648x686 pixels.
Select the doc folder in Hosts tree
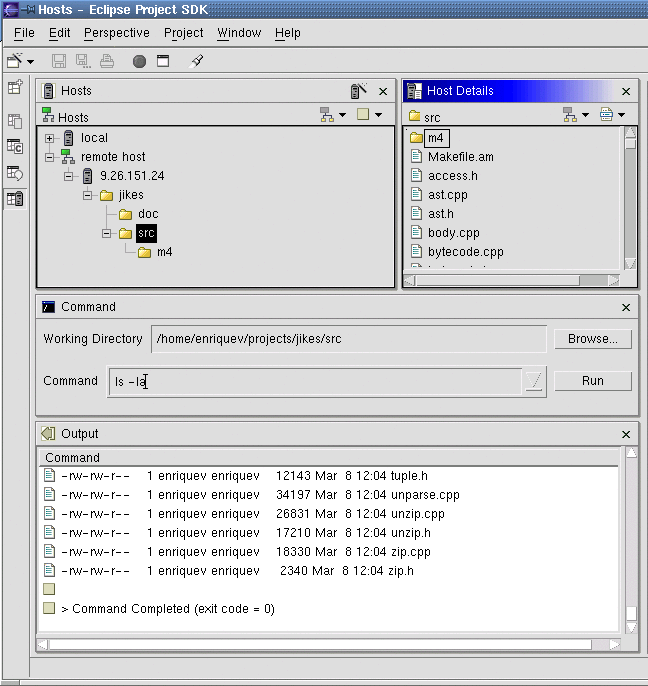click(x=147, y=214)
